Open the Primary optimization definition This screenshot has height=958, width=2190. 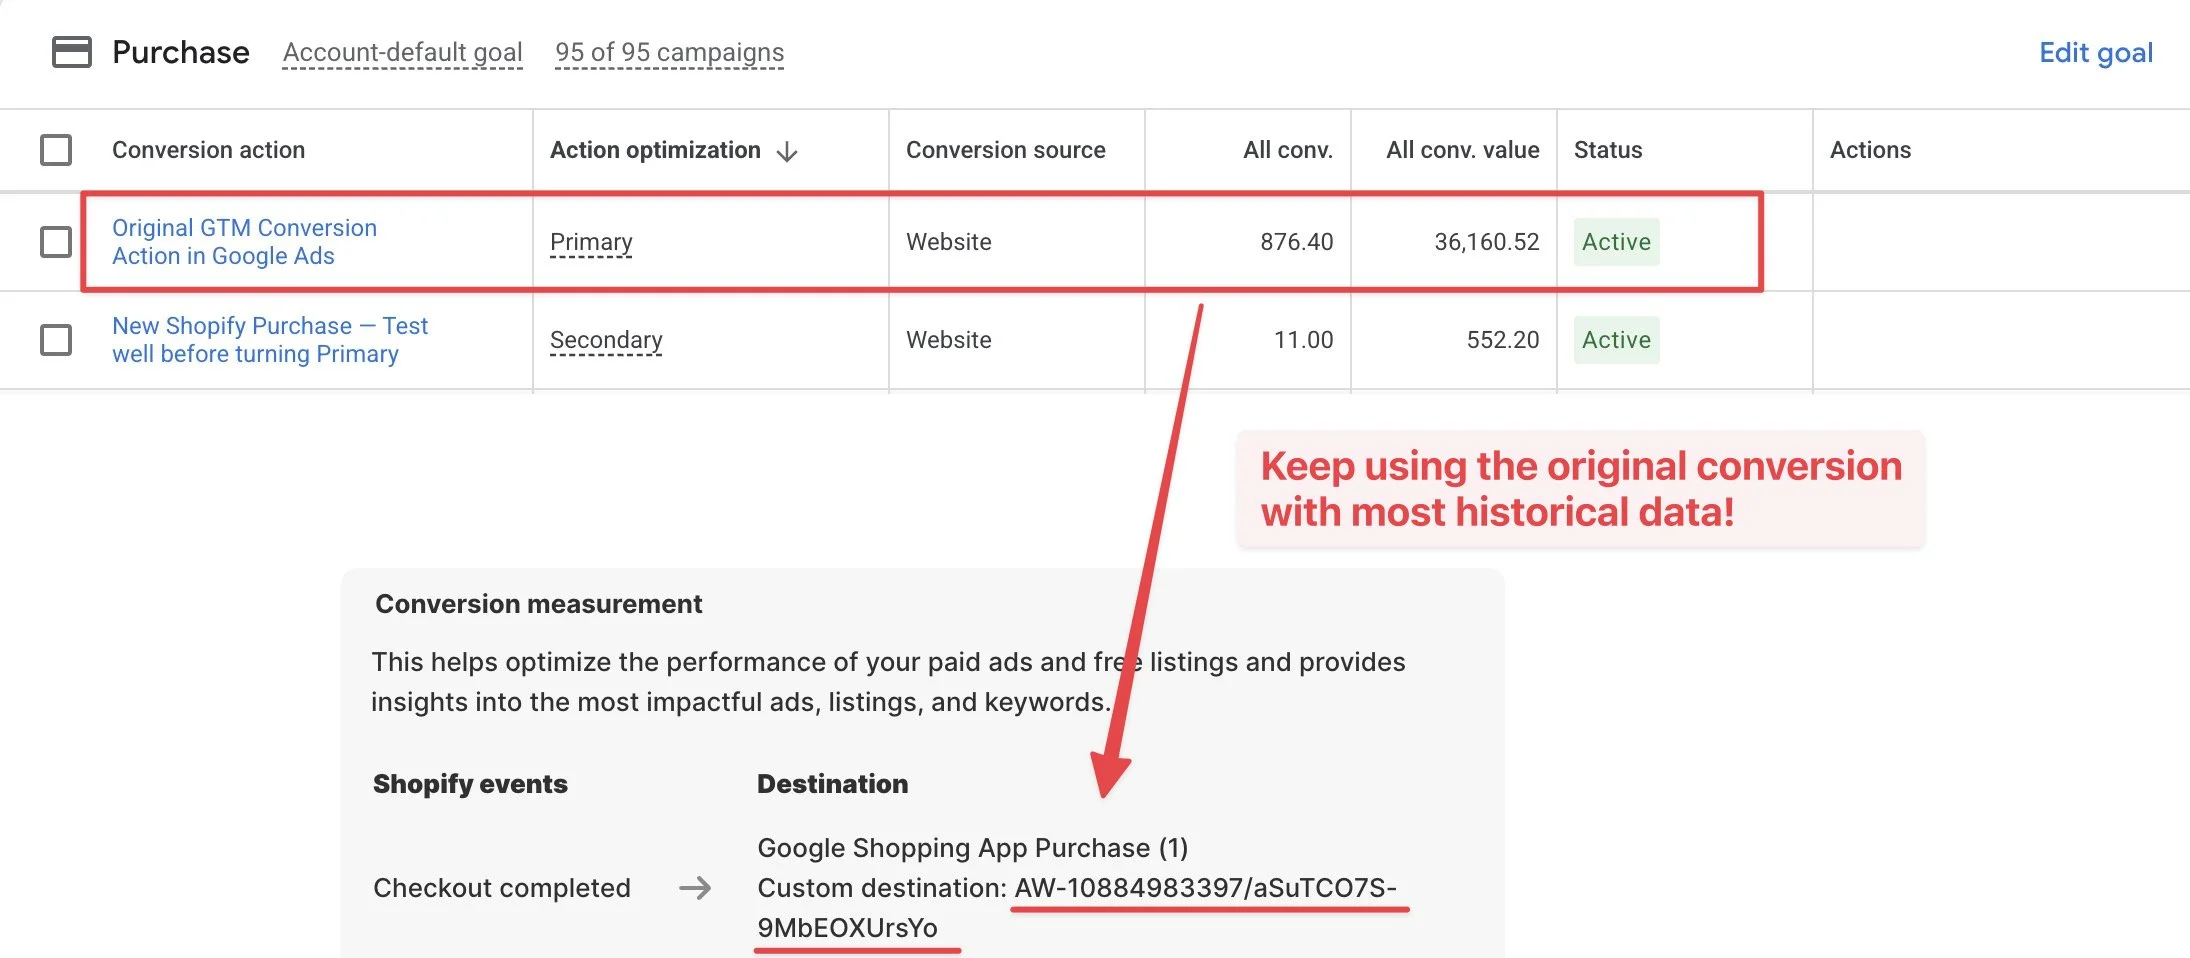pyautogui.click(x=590, y=241)
